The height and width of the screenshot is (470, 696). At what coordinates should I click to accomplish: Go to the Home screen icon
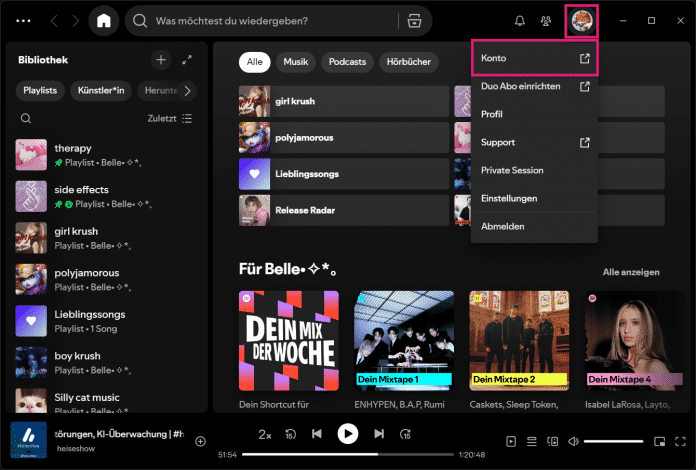[103, 21]
